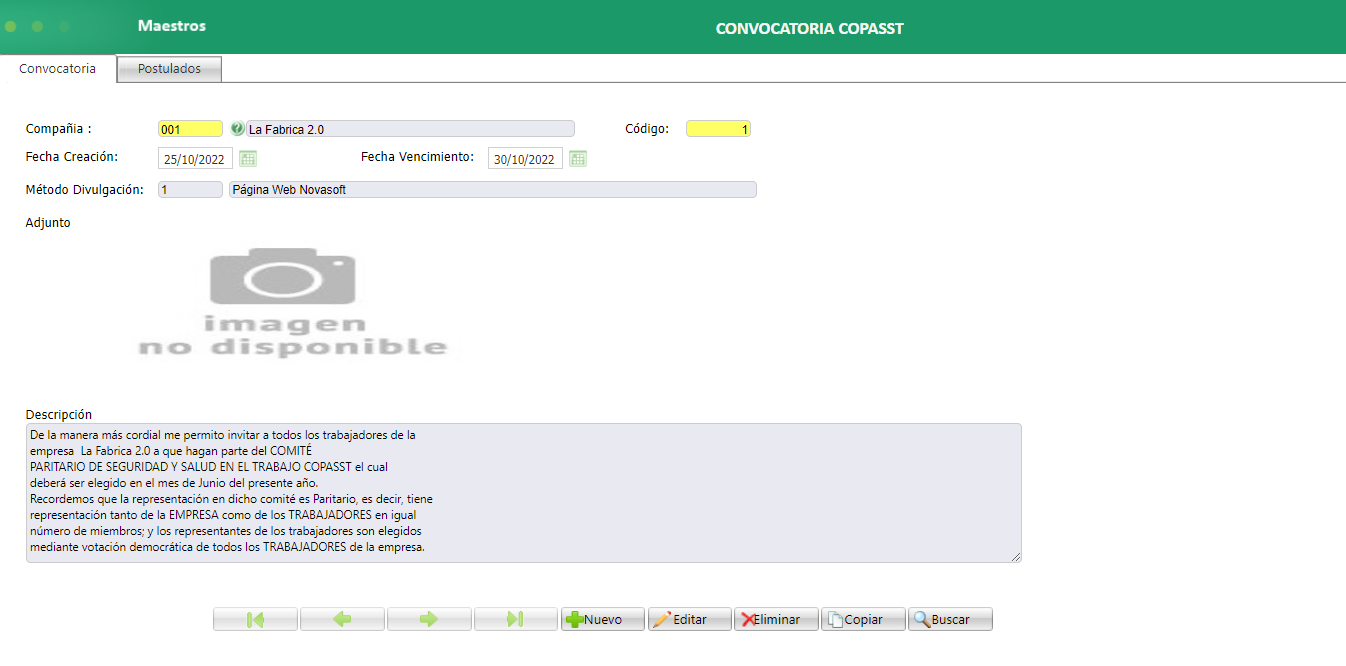Advance to the next record with the green arrow
The height and width of the screenshot is (666, 1346).
point(429,618)
